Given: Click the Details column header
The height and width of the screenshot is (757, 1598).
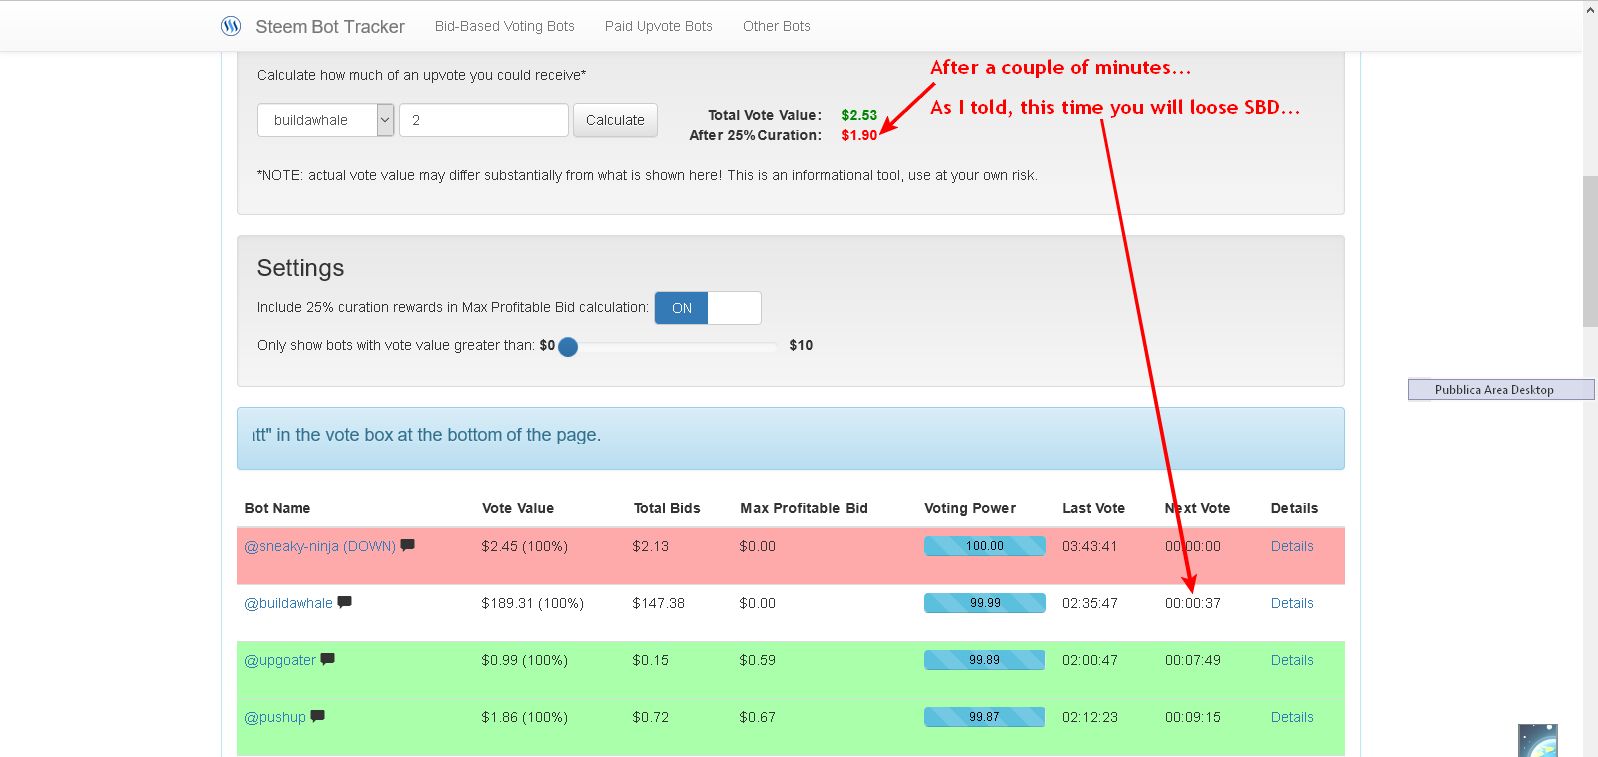Looking at the screenshot, I should point(1294,508).
